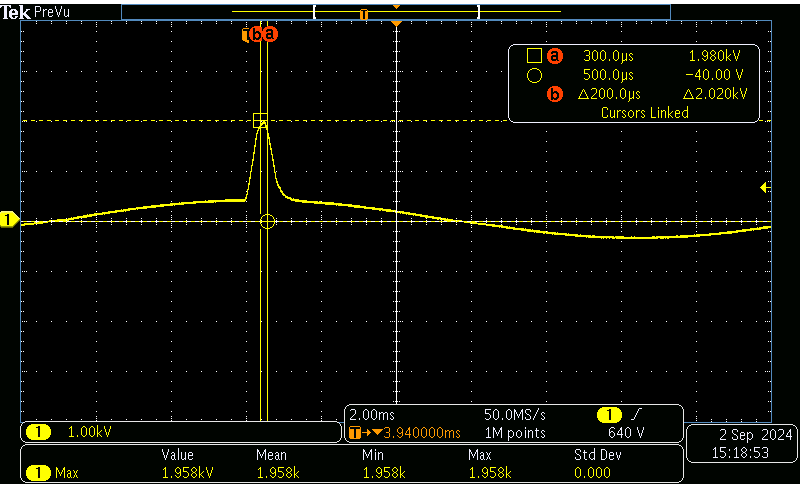Screen dimensions: 800x487
Task: Click the square cursor marker on waveform peak
Action: click(x=261, y=119)
